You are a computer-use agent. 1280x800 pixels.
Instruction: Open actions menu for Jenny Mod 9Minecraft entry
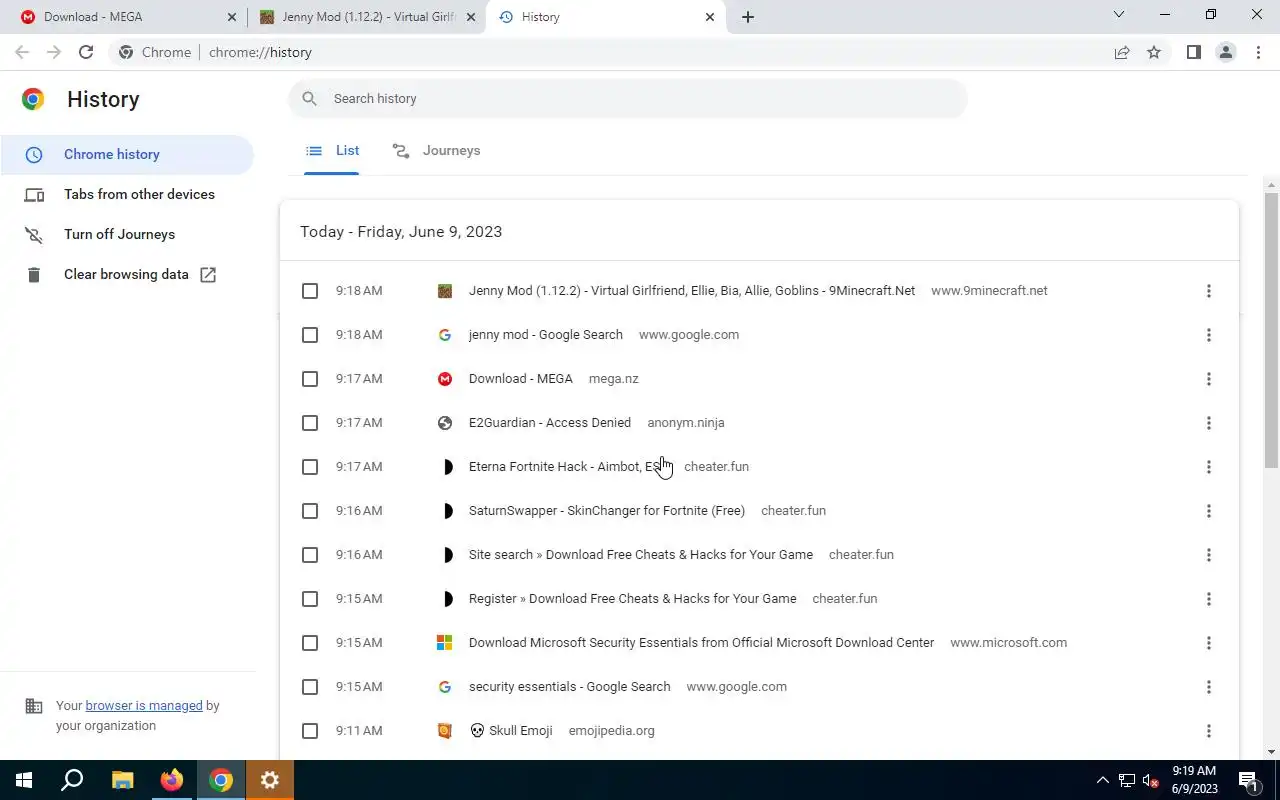coord(1209,291)
